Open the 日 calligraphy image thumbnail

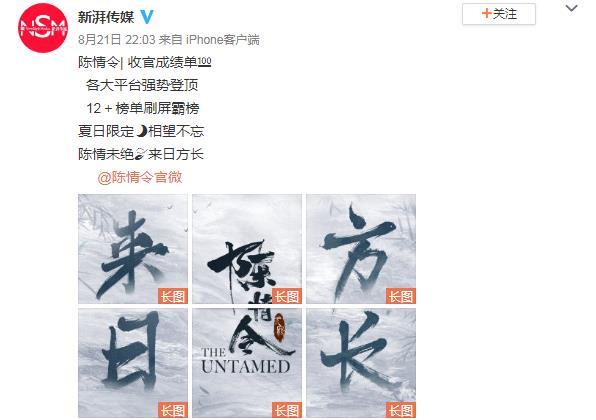click(133, 363)
